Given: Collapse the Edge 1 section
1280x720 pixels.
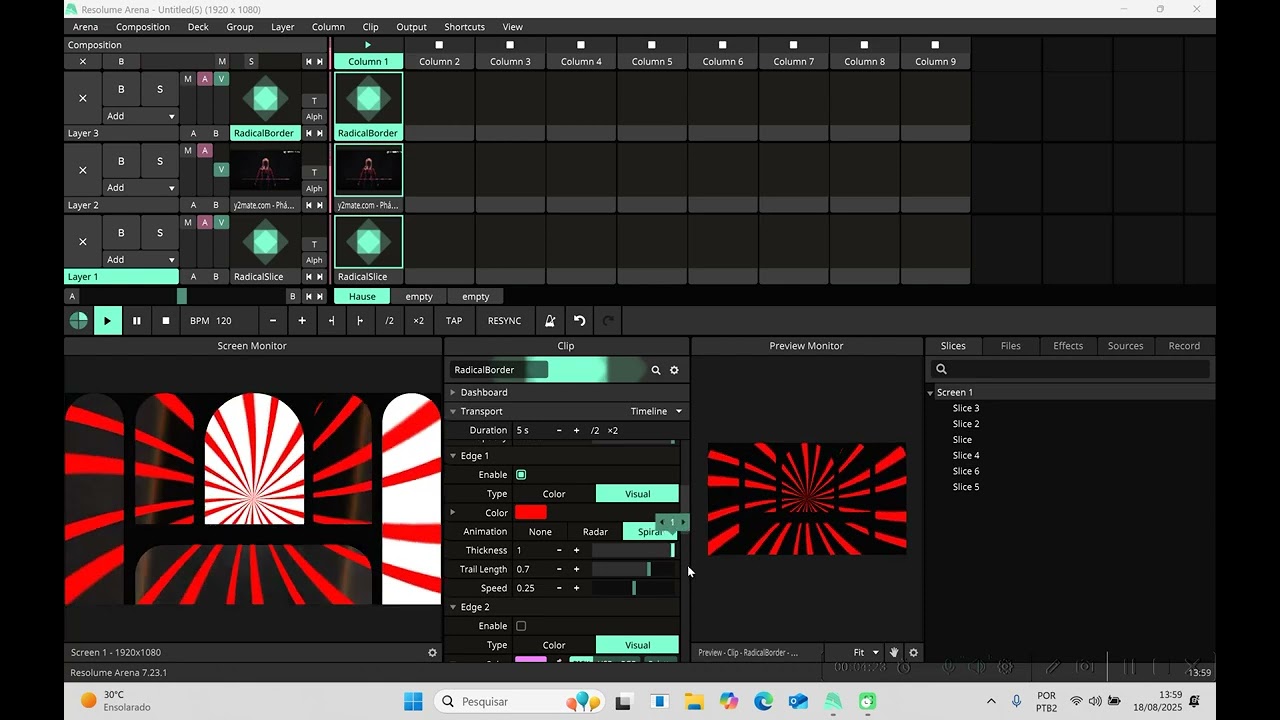Looking at the screenshot, I should click(x=453, y=456).
